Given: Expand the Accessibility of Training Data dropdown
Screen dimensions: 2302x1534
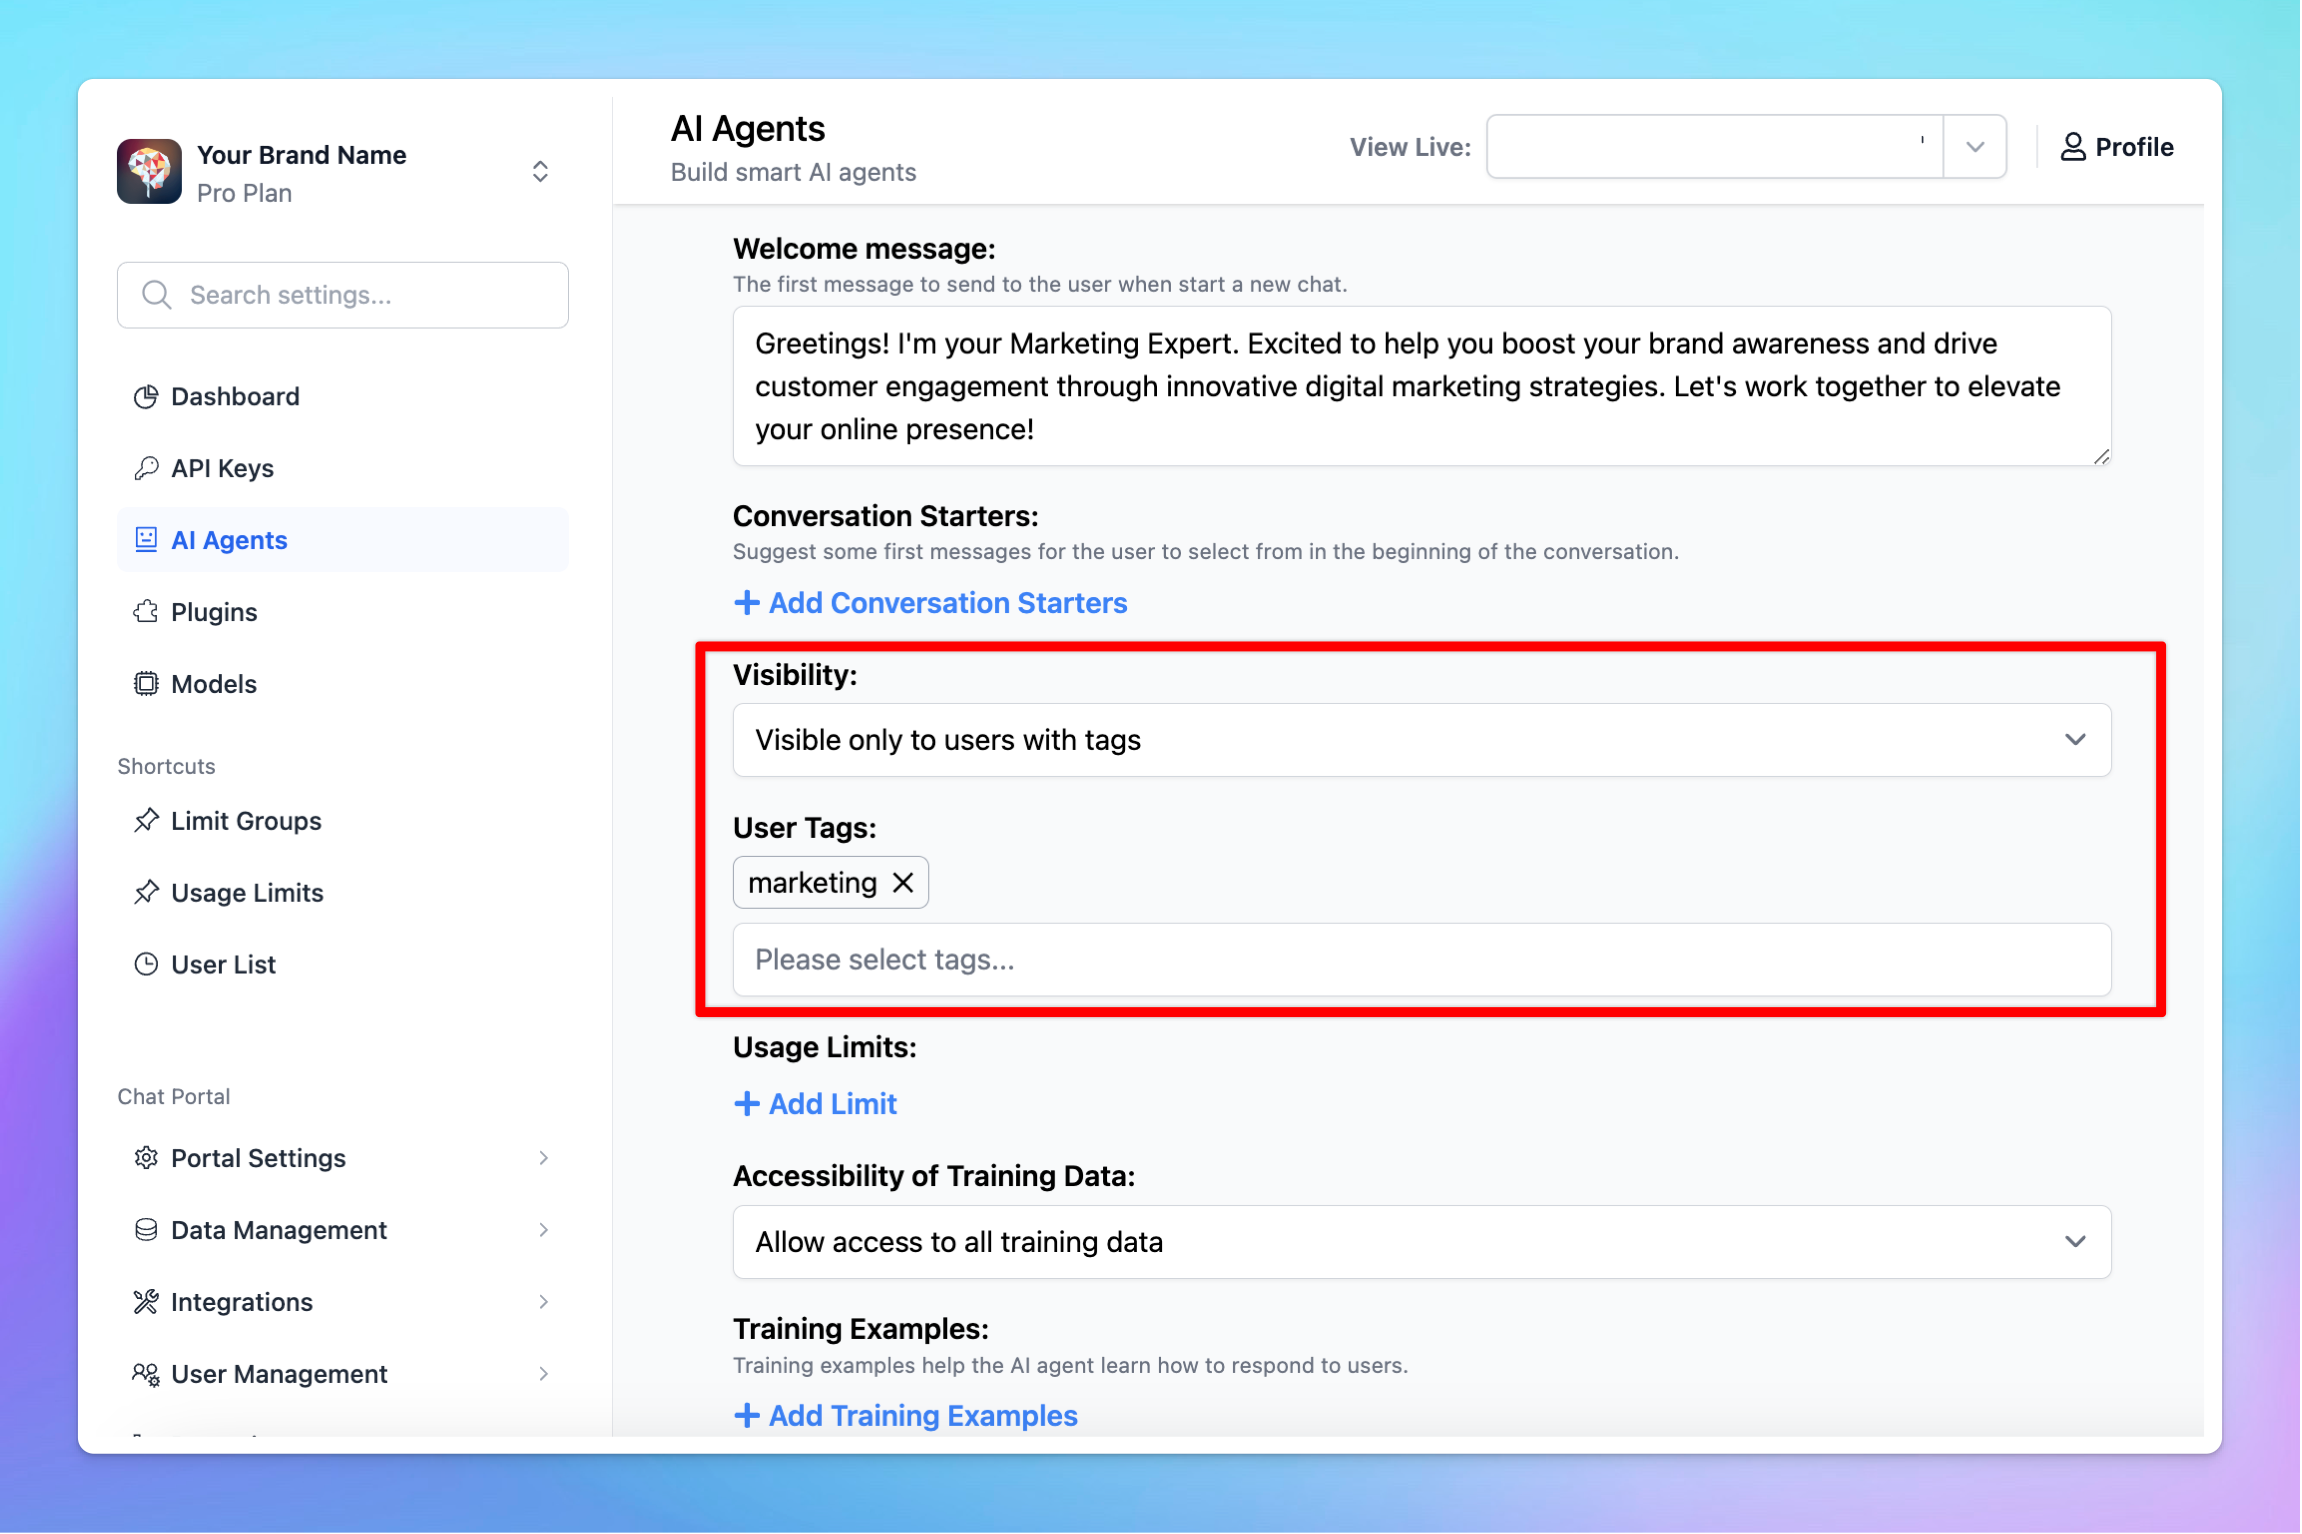Looking at the screenshot, I should tap(2076, 1240).
